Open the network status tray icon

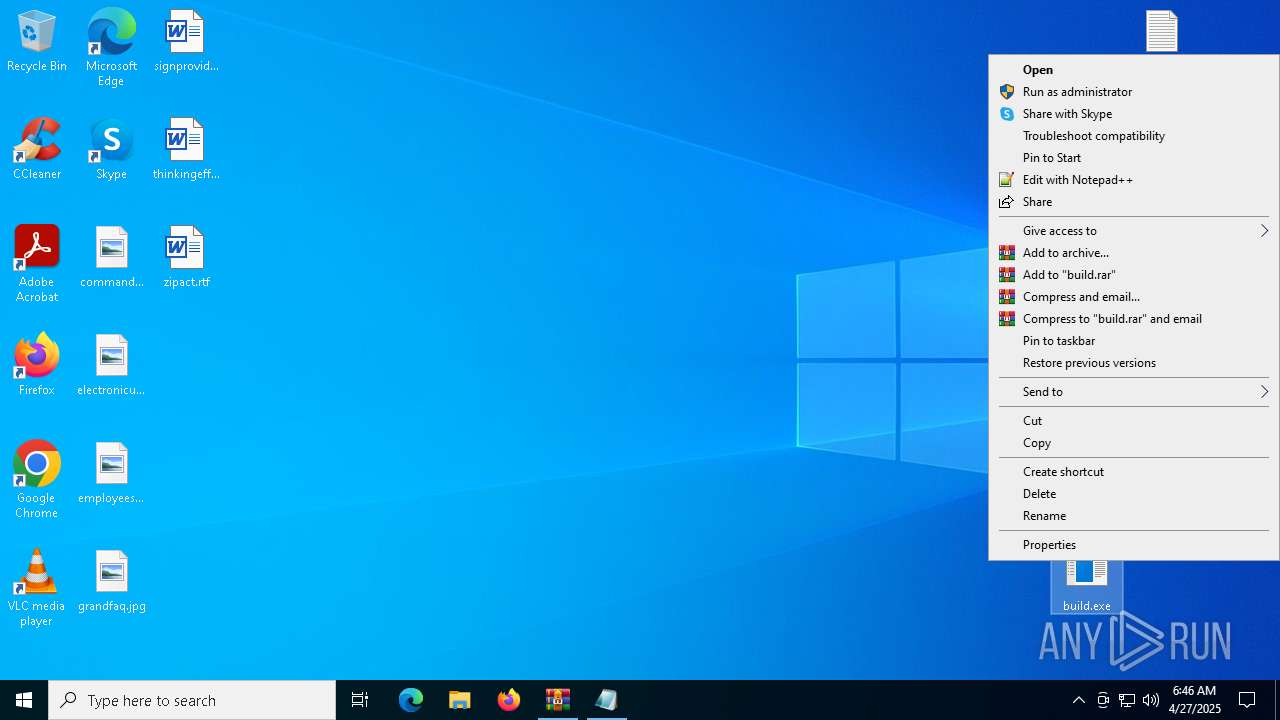point(1127,700)
